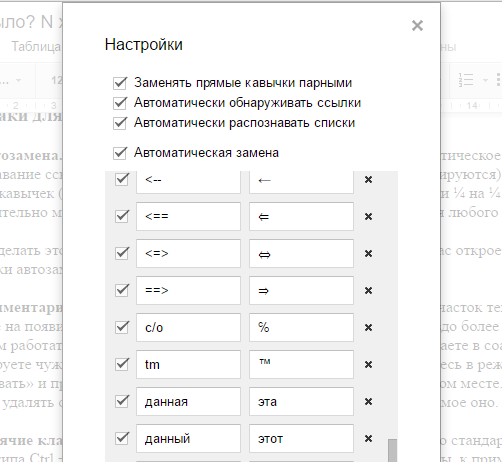Viewport: 502px width, 462px height.
Task: Delete the tm replacement row
Action: click(x=368, y=365)
